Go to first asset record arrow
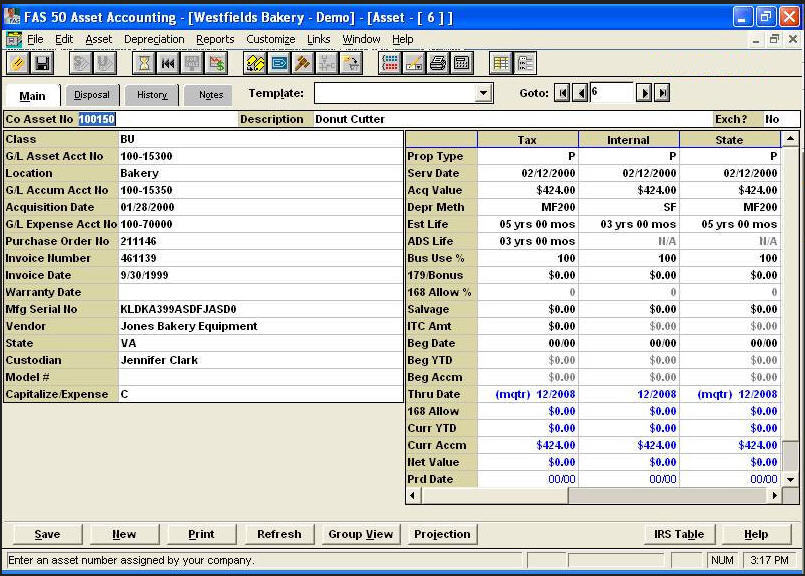805x576 pixels. point(562,93)
